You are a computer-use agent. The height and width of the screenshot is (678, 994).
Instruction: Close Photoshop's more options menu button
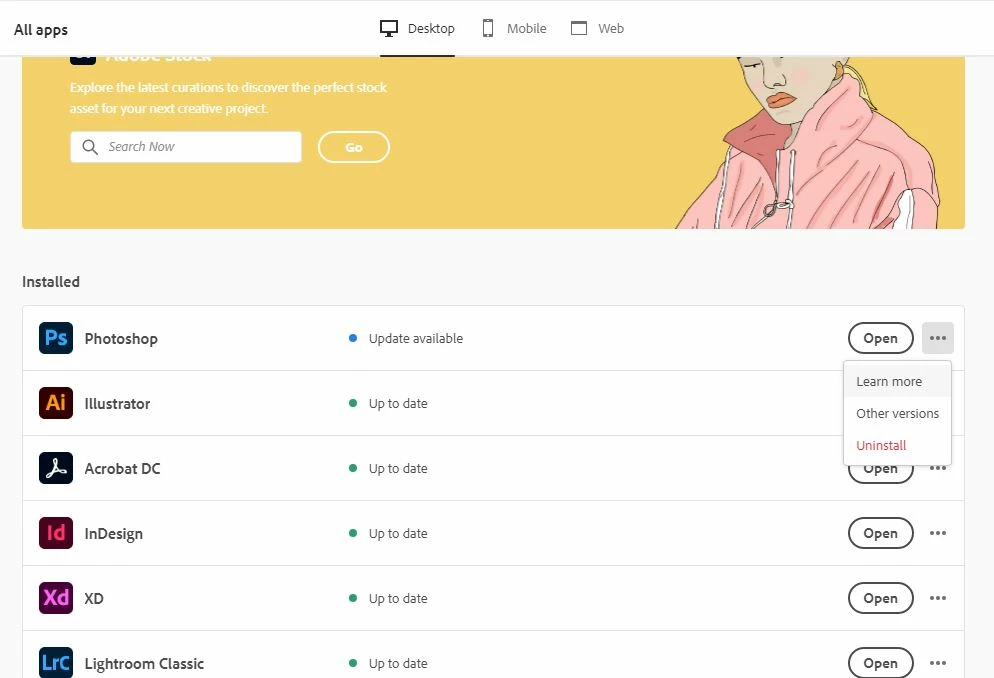pyautogui.click(x=938, y=338)
